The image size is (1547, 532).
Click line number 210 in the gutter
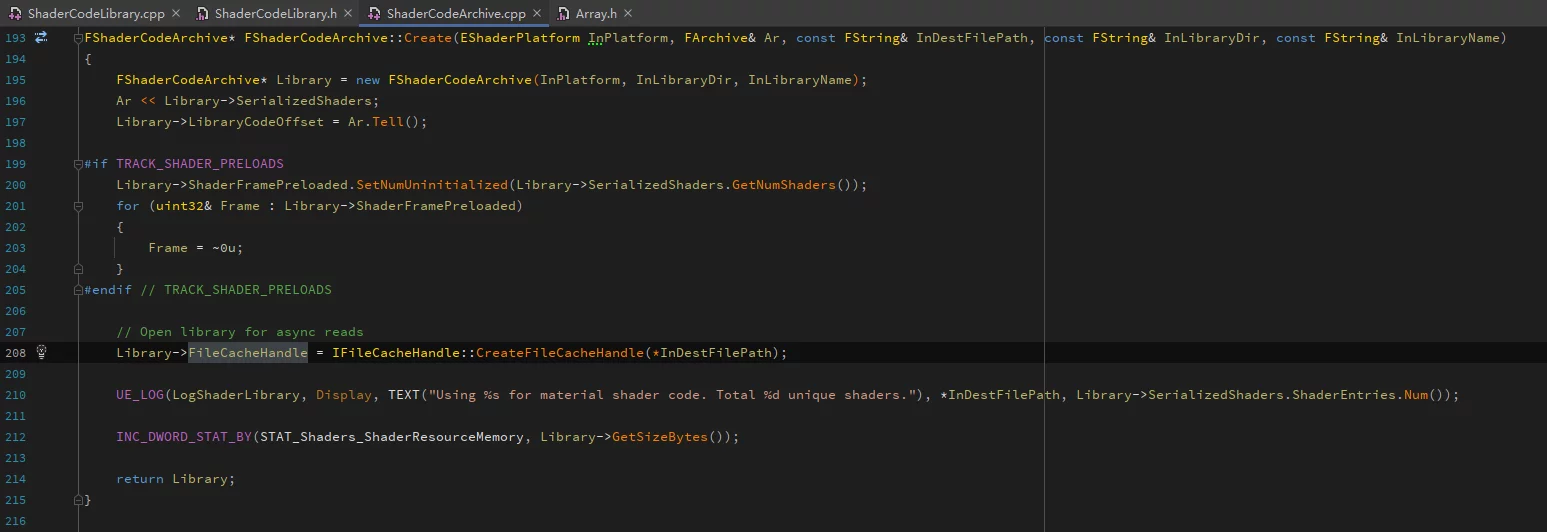point(15,395)
